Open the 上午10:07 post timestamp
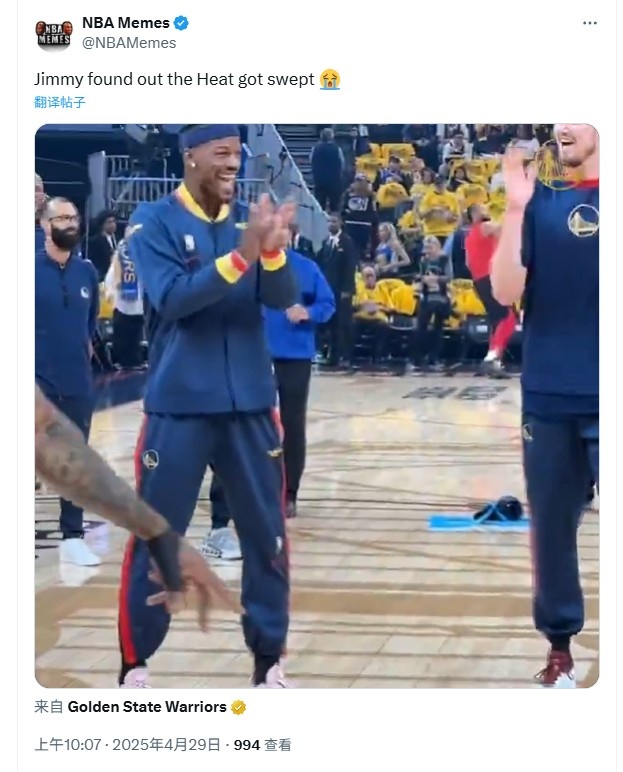Viewport: 623px width, 772px height. (67, 745)
